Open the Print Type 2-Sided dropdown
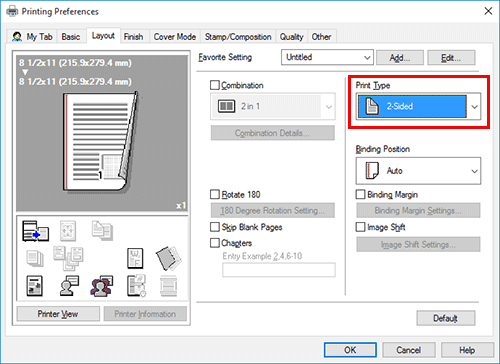 [x=418, y=106]
